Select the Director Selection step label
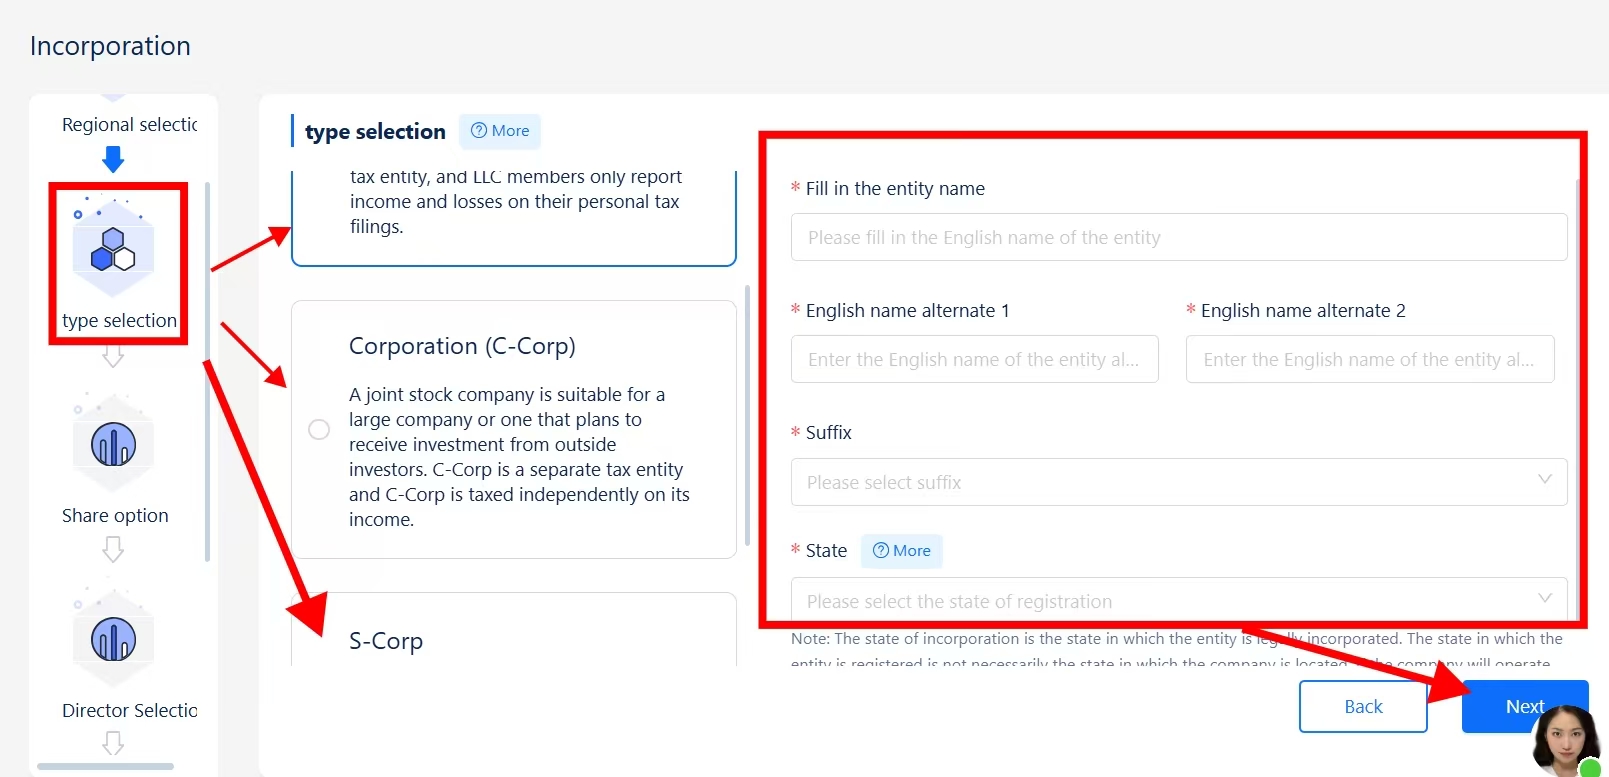Screen dimensions: 1609x777 click(x=129, y=711)
